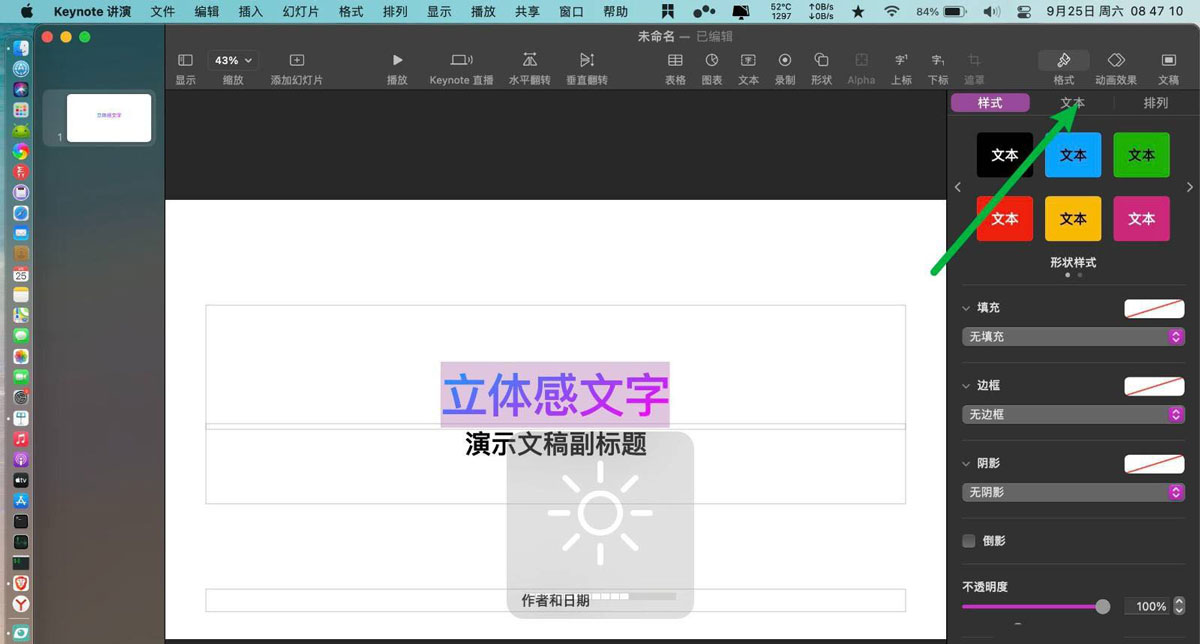Insert a table (表格)
Image resolution: width=1200 pixels, height=644 pixels.
point(675,67)
